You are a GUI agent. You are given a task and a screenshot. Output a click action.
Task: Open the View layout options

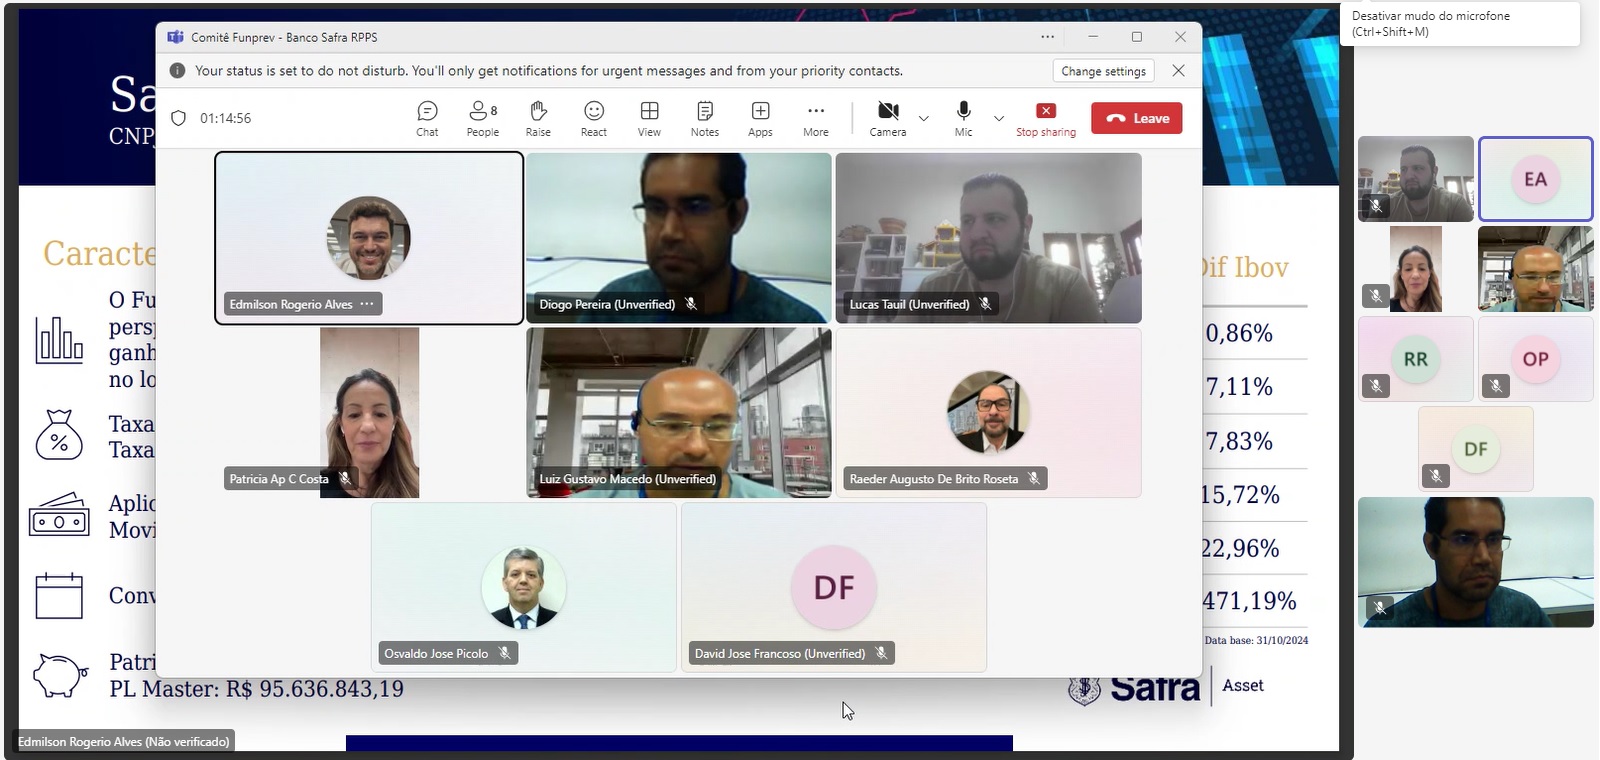tap(649, 118)
